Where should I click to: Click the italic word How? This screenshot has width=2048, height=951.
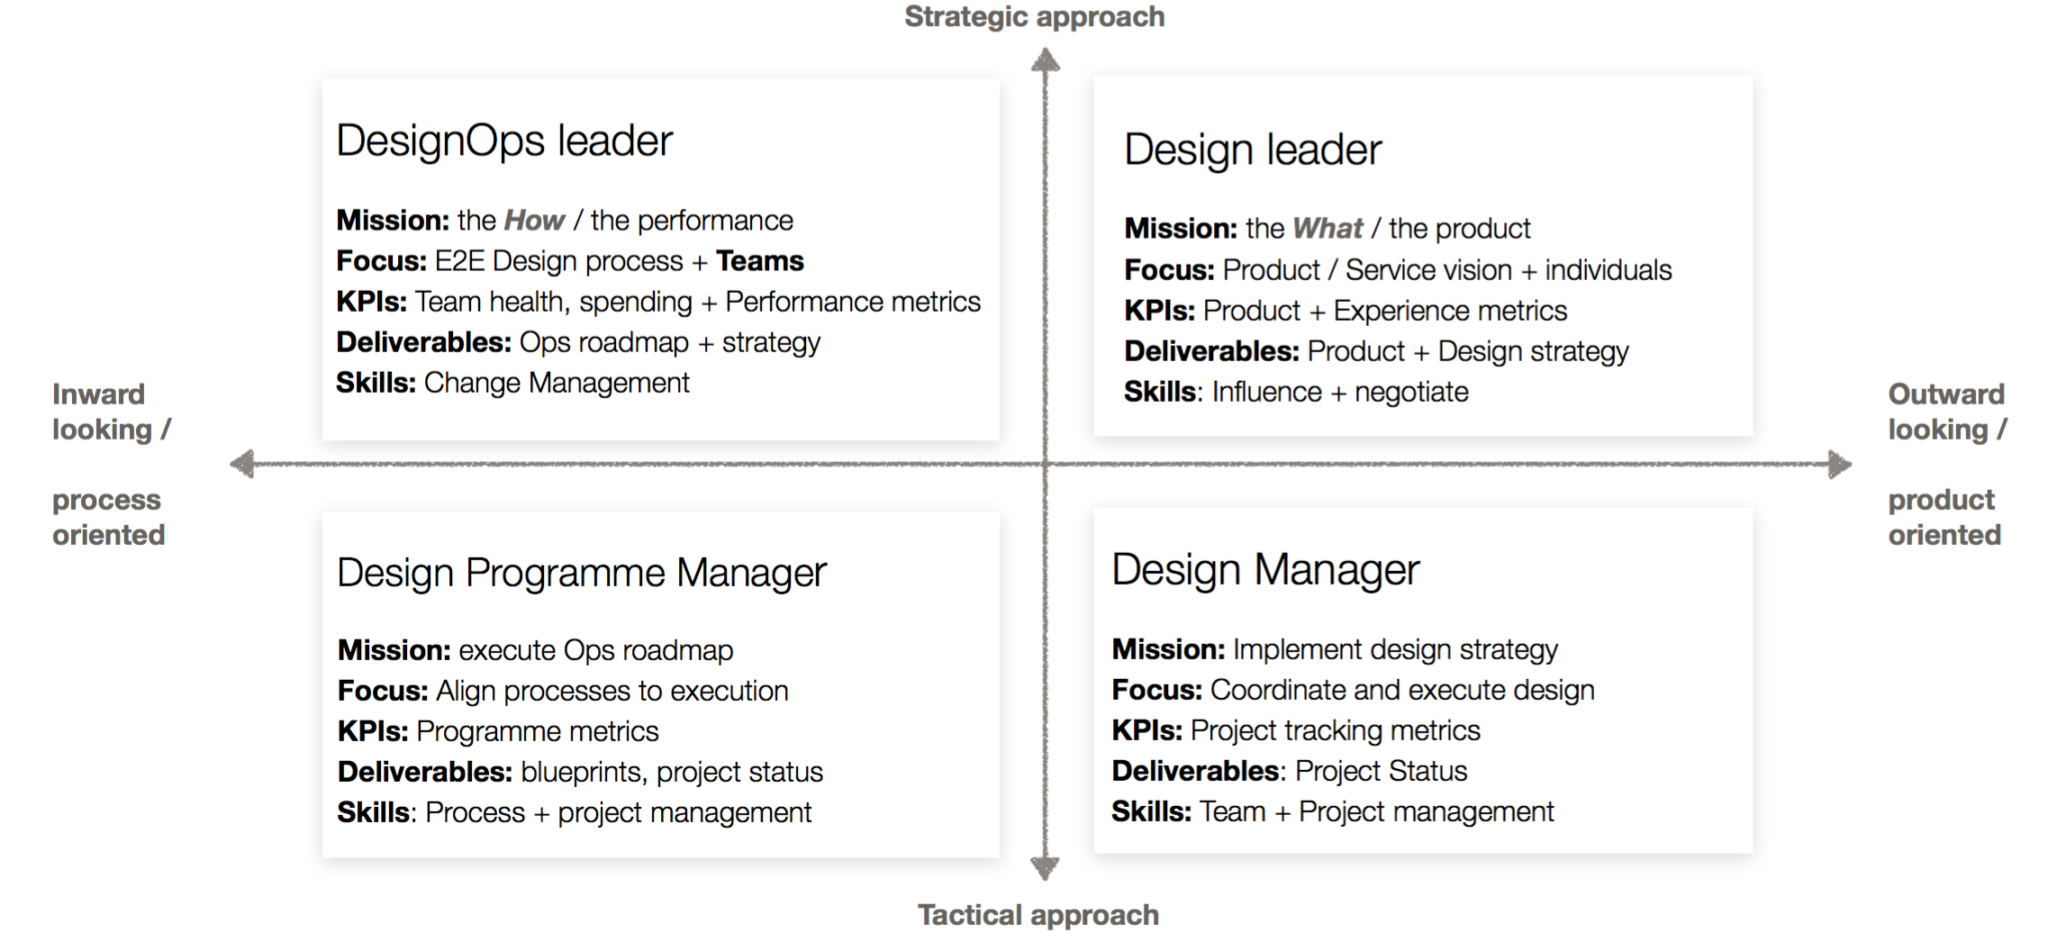pos(534,220)
